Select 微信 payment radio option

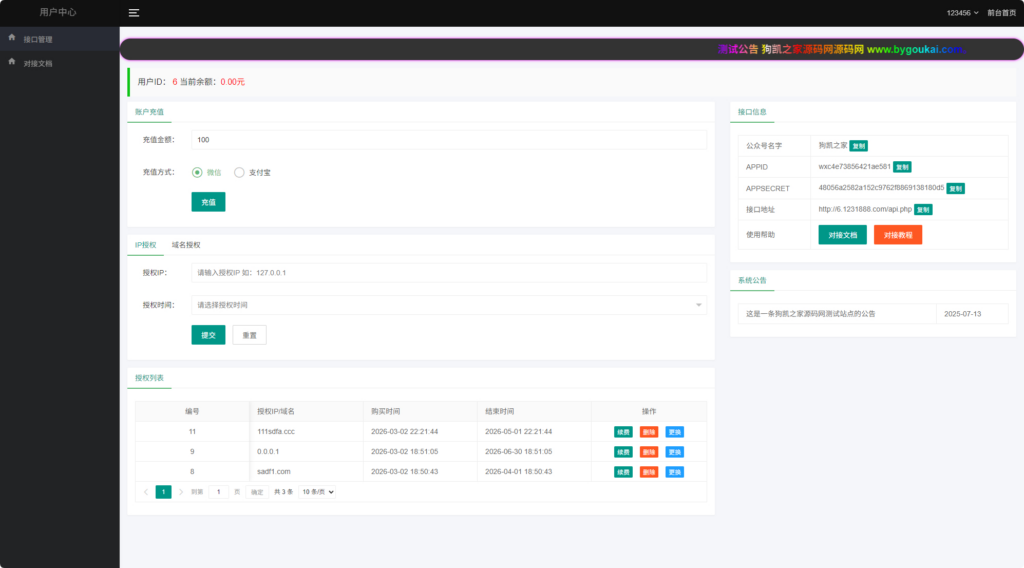[x=197, y=172]
